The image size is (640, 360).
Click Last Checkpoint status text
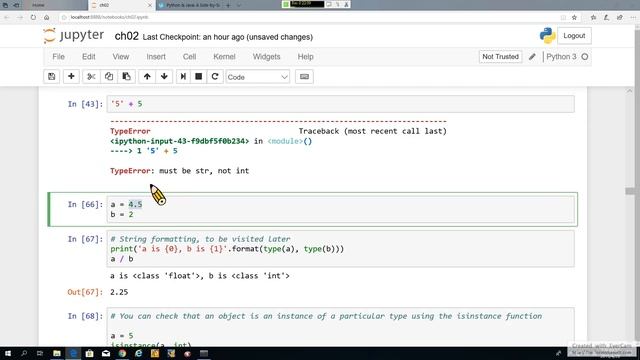228,37
